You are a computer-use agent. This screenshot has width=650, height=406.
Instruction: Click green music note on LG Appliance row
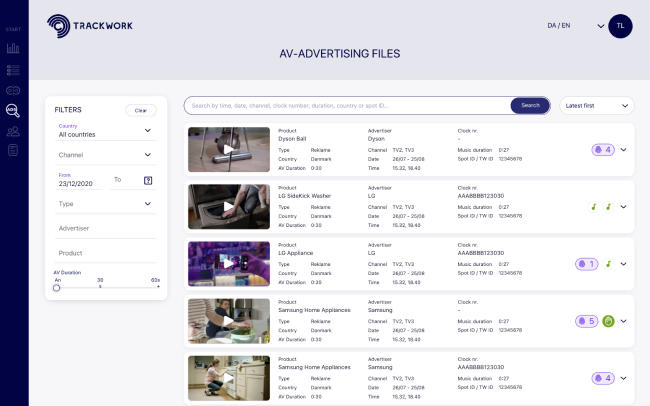tap(608, 264)
